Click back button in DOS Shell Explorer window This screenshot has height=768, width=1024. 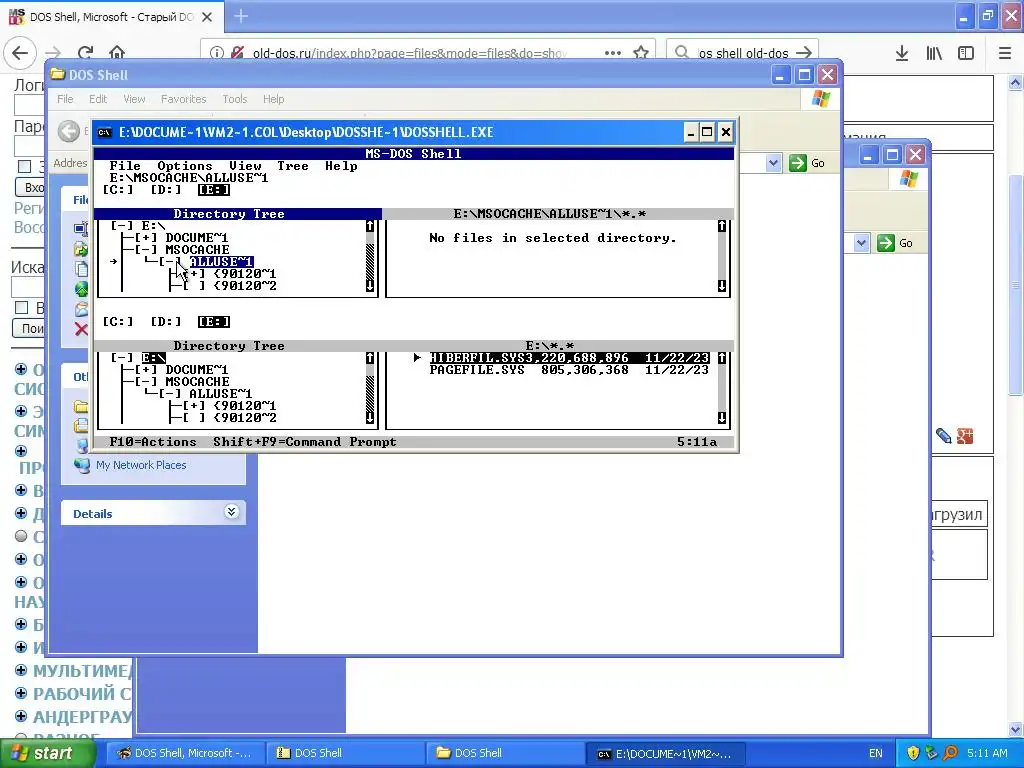[x=69, y=131]
